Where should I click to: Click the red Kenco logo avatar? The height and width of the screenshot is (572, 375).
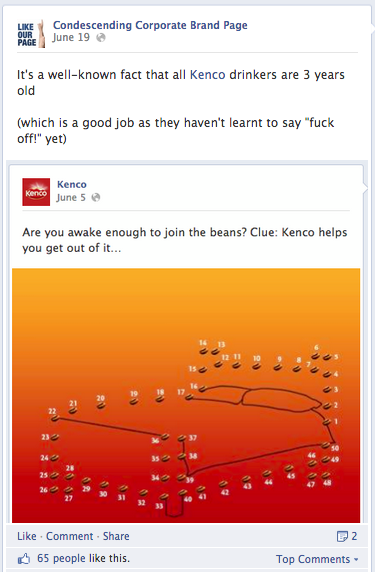[36, 192]
